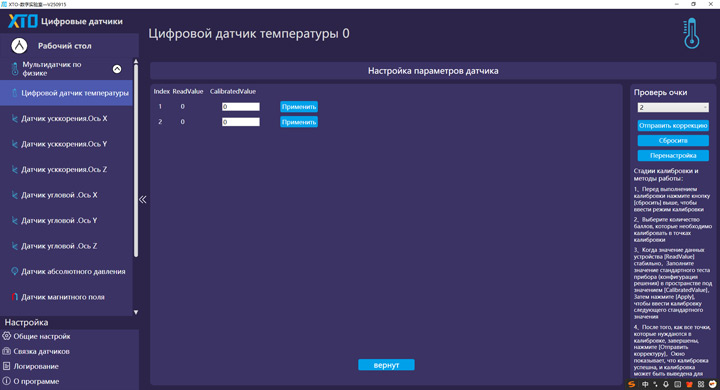Click Применить button for row 1
This screenshot has width=720, height=390.
299,107
